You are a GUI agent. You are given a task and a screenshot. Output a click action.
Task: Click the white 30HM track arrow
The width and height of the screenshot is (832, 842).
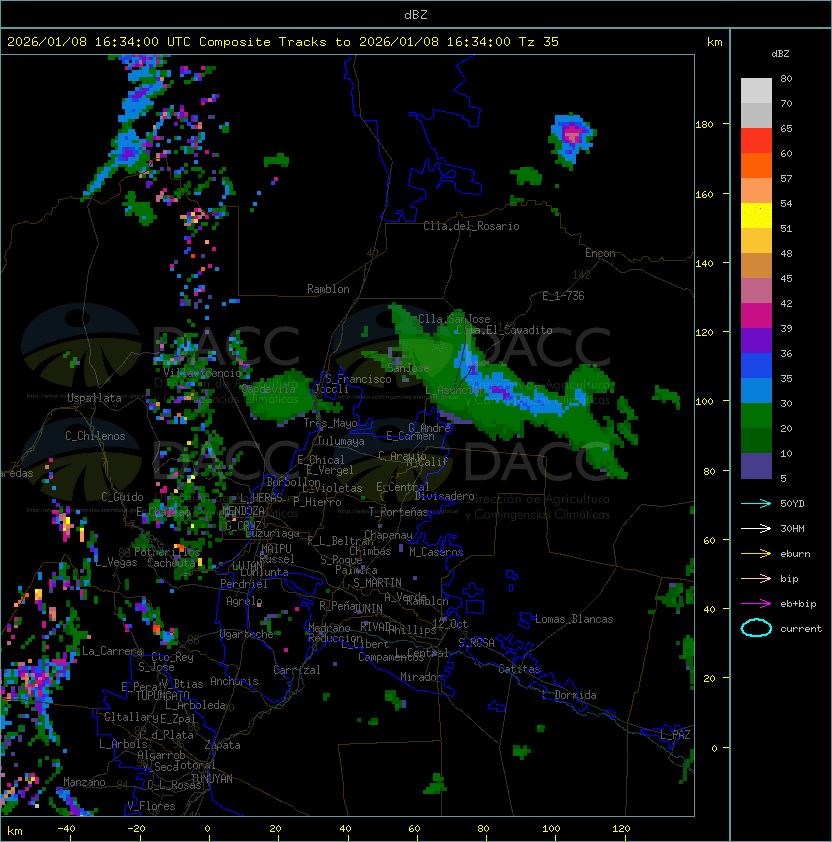click(756, 528)
